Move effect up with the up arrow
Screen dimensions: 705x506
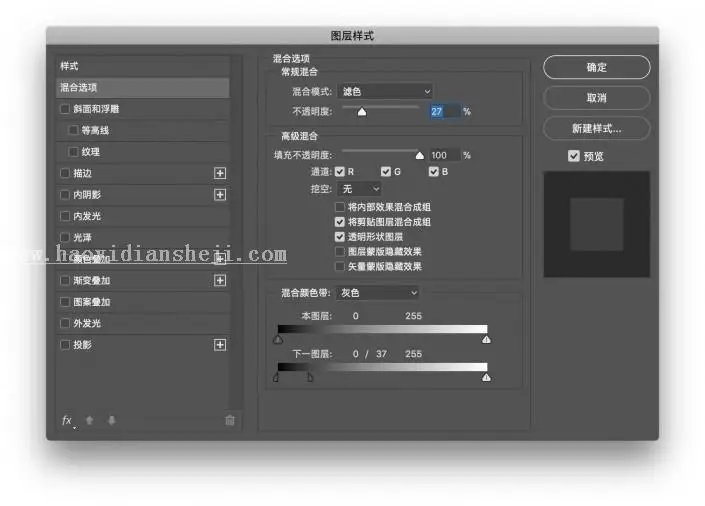89,420
